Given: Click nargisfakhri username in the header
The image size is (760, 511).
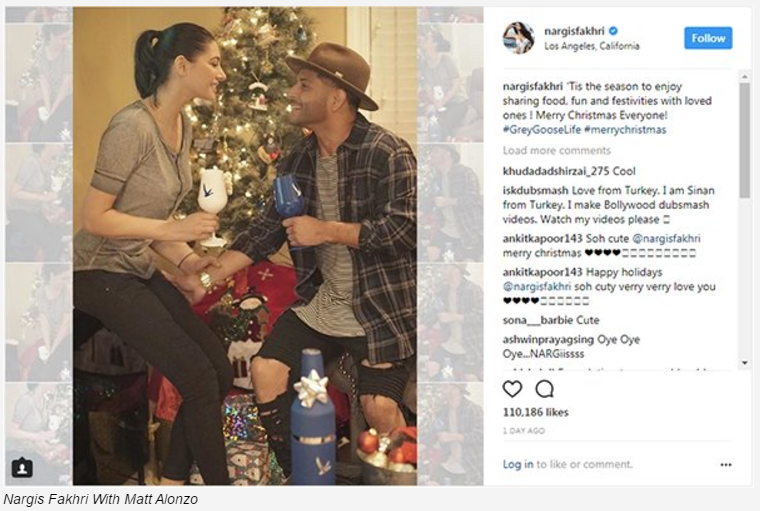Looking at the screenshot, I should [x=574, y=31].
